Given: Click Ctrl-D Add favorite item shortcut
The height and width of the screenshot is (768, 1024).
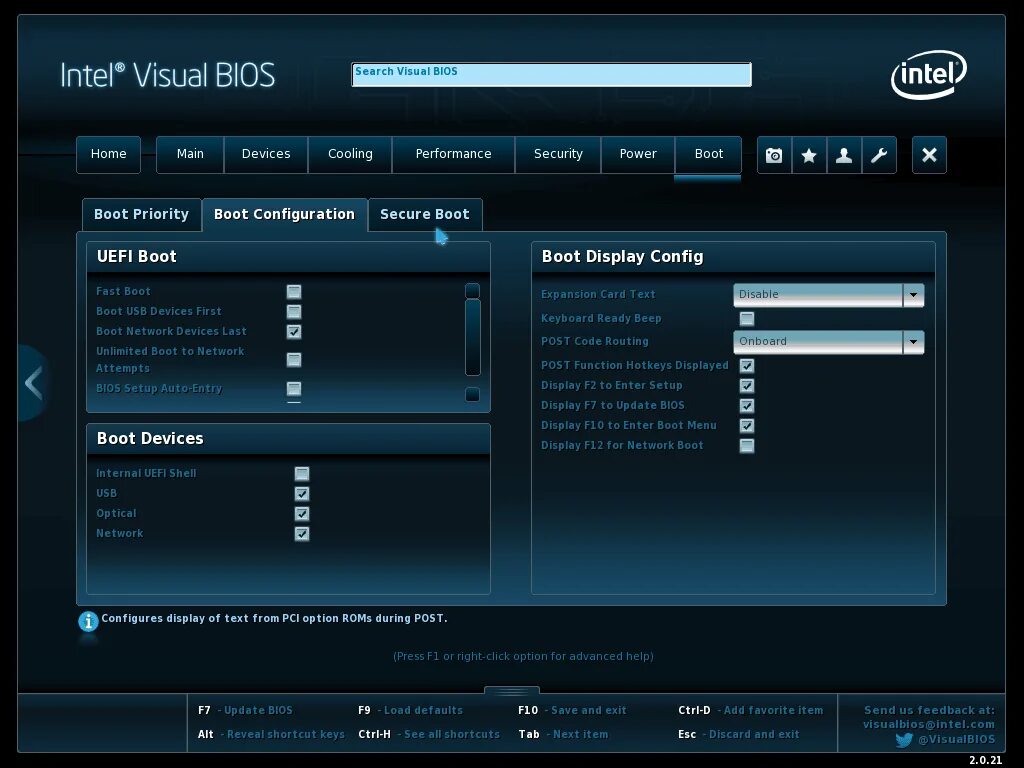Looking at the screenshot, I should coord(750,711).
